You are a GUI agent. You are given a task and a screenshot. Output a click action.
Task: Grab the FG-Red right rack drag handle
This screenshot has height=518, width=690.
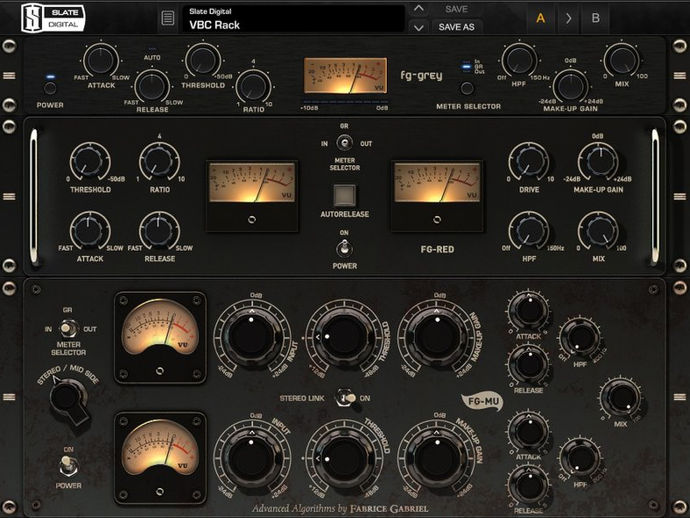pyautogui.click(x=679, y=196)
